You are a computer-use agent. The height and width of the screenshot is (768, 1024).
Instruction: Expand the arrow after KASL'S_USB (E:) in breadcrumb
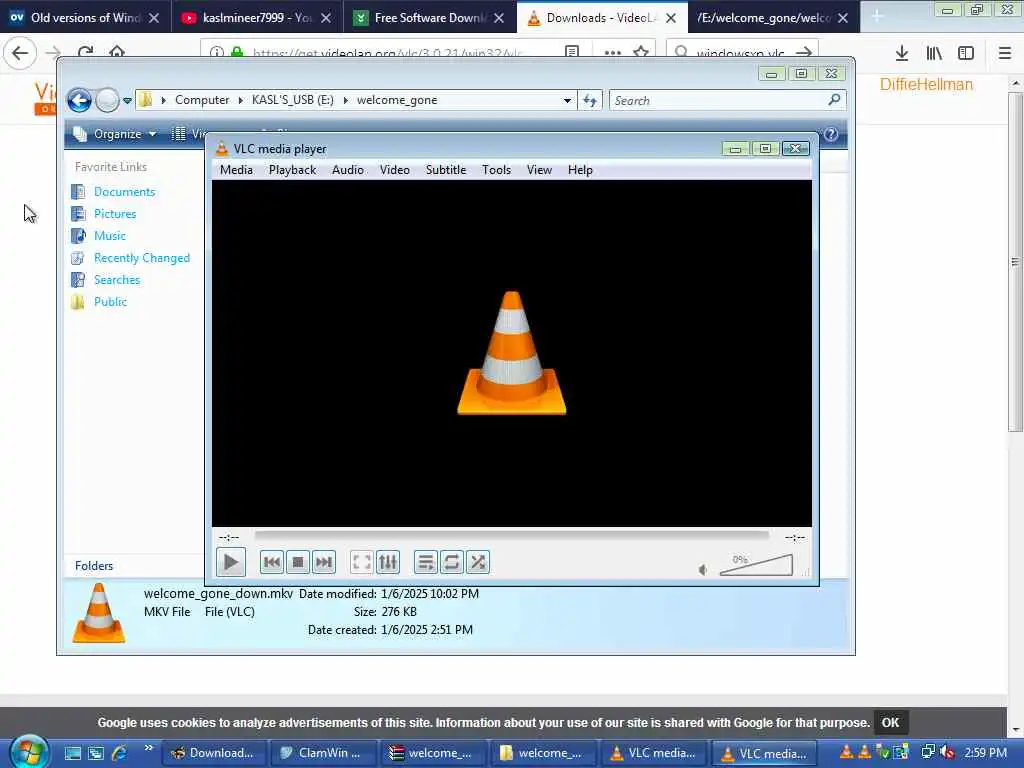345,100
